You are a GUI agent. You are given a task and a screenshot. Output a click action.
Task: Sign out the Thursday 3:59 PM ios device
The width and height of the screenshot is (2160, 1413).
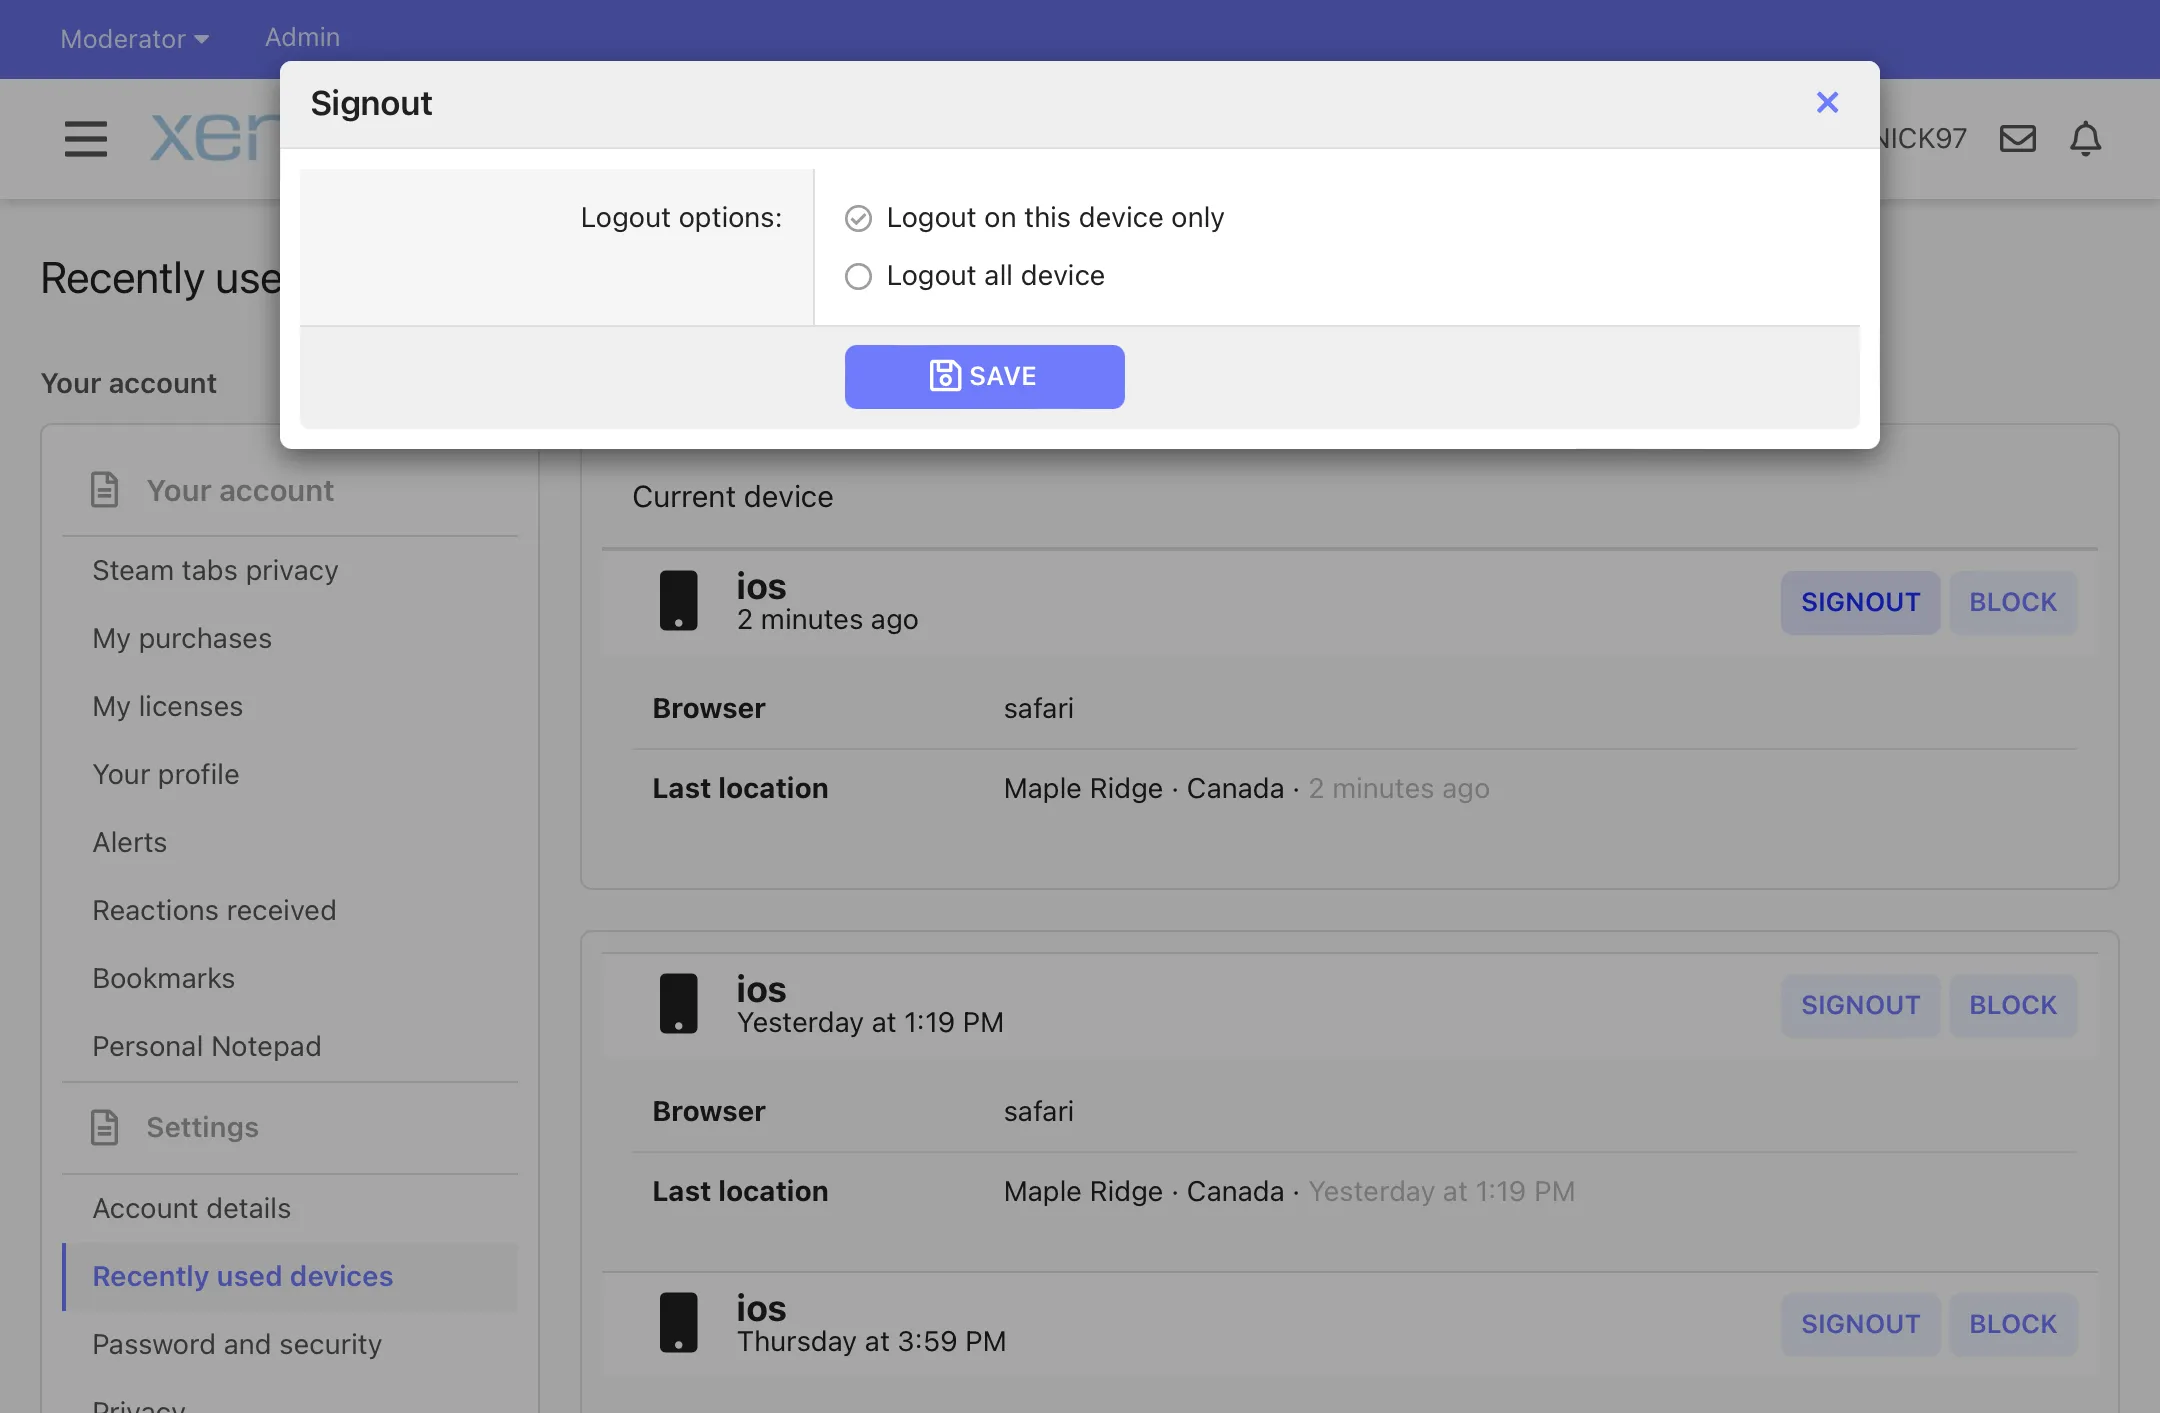click(x=1859, y=1324)
